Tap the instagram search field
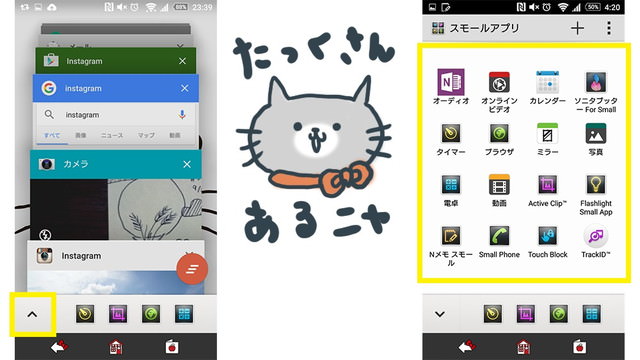Image resolution: width=640 pixels, height=360 pixels. 116,115
